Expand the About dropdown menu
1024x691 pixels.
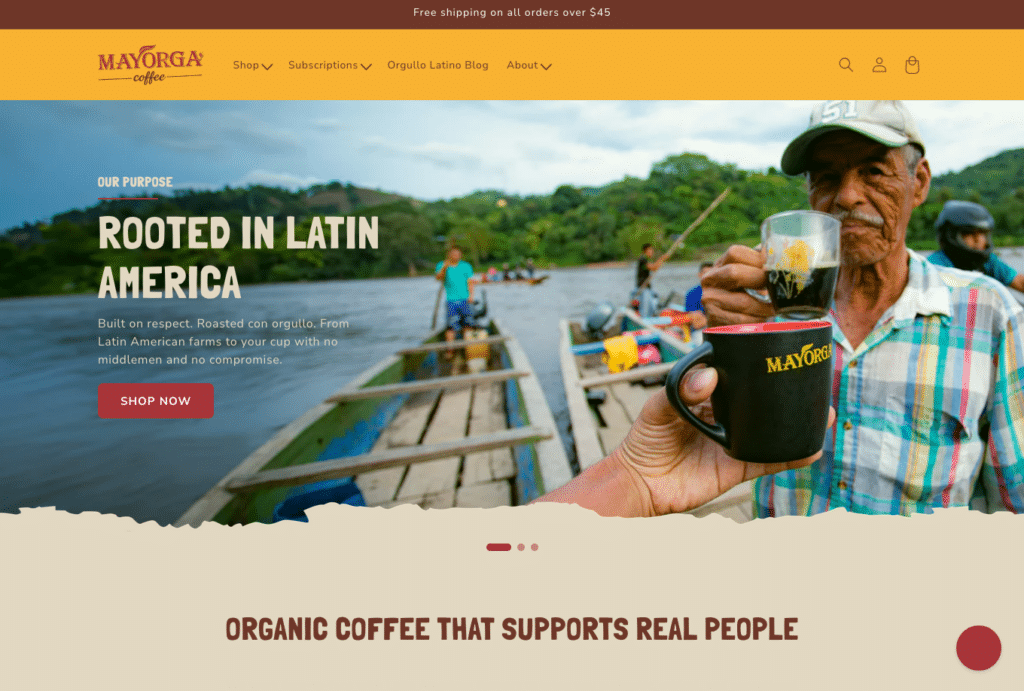pyautogui.click(x=529, y=65)
